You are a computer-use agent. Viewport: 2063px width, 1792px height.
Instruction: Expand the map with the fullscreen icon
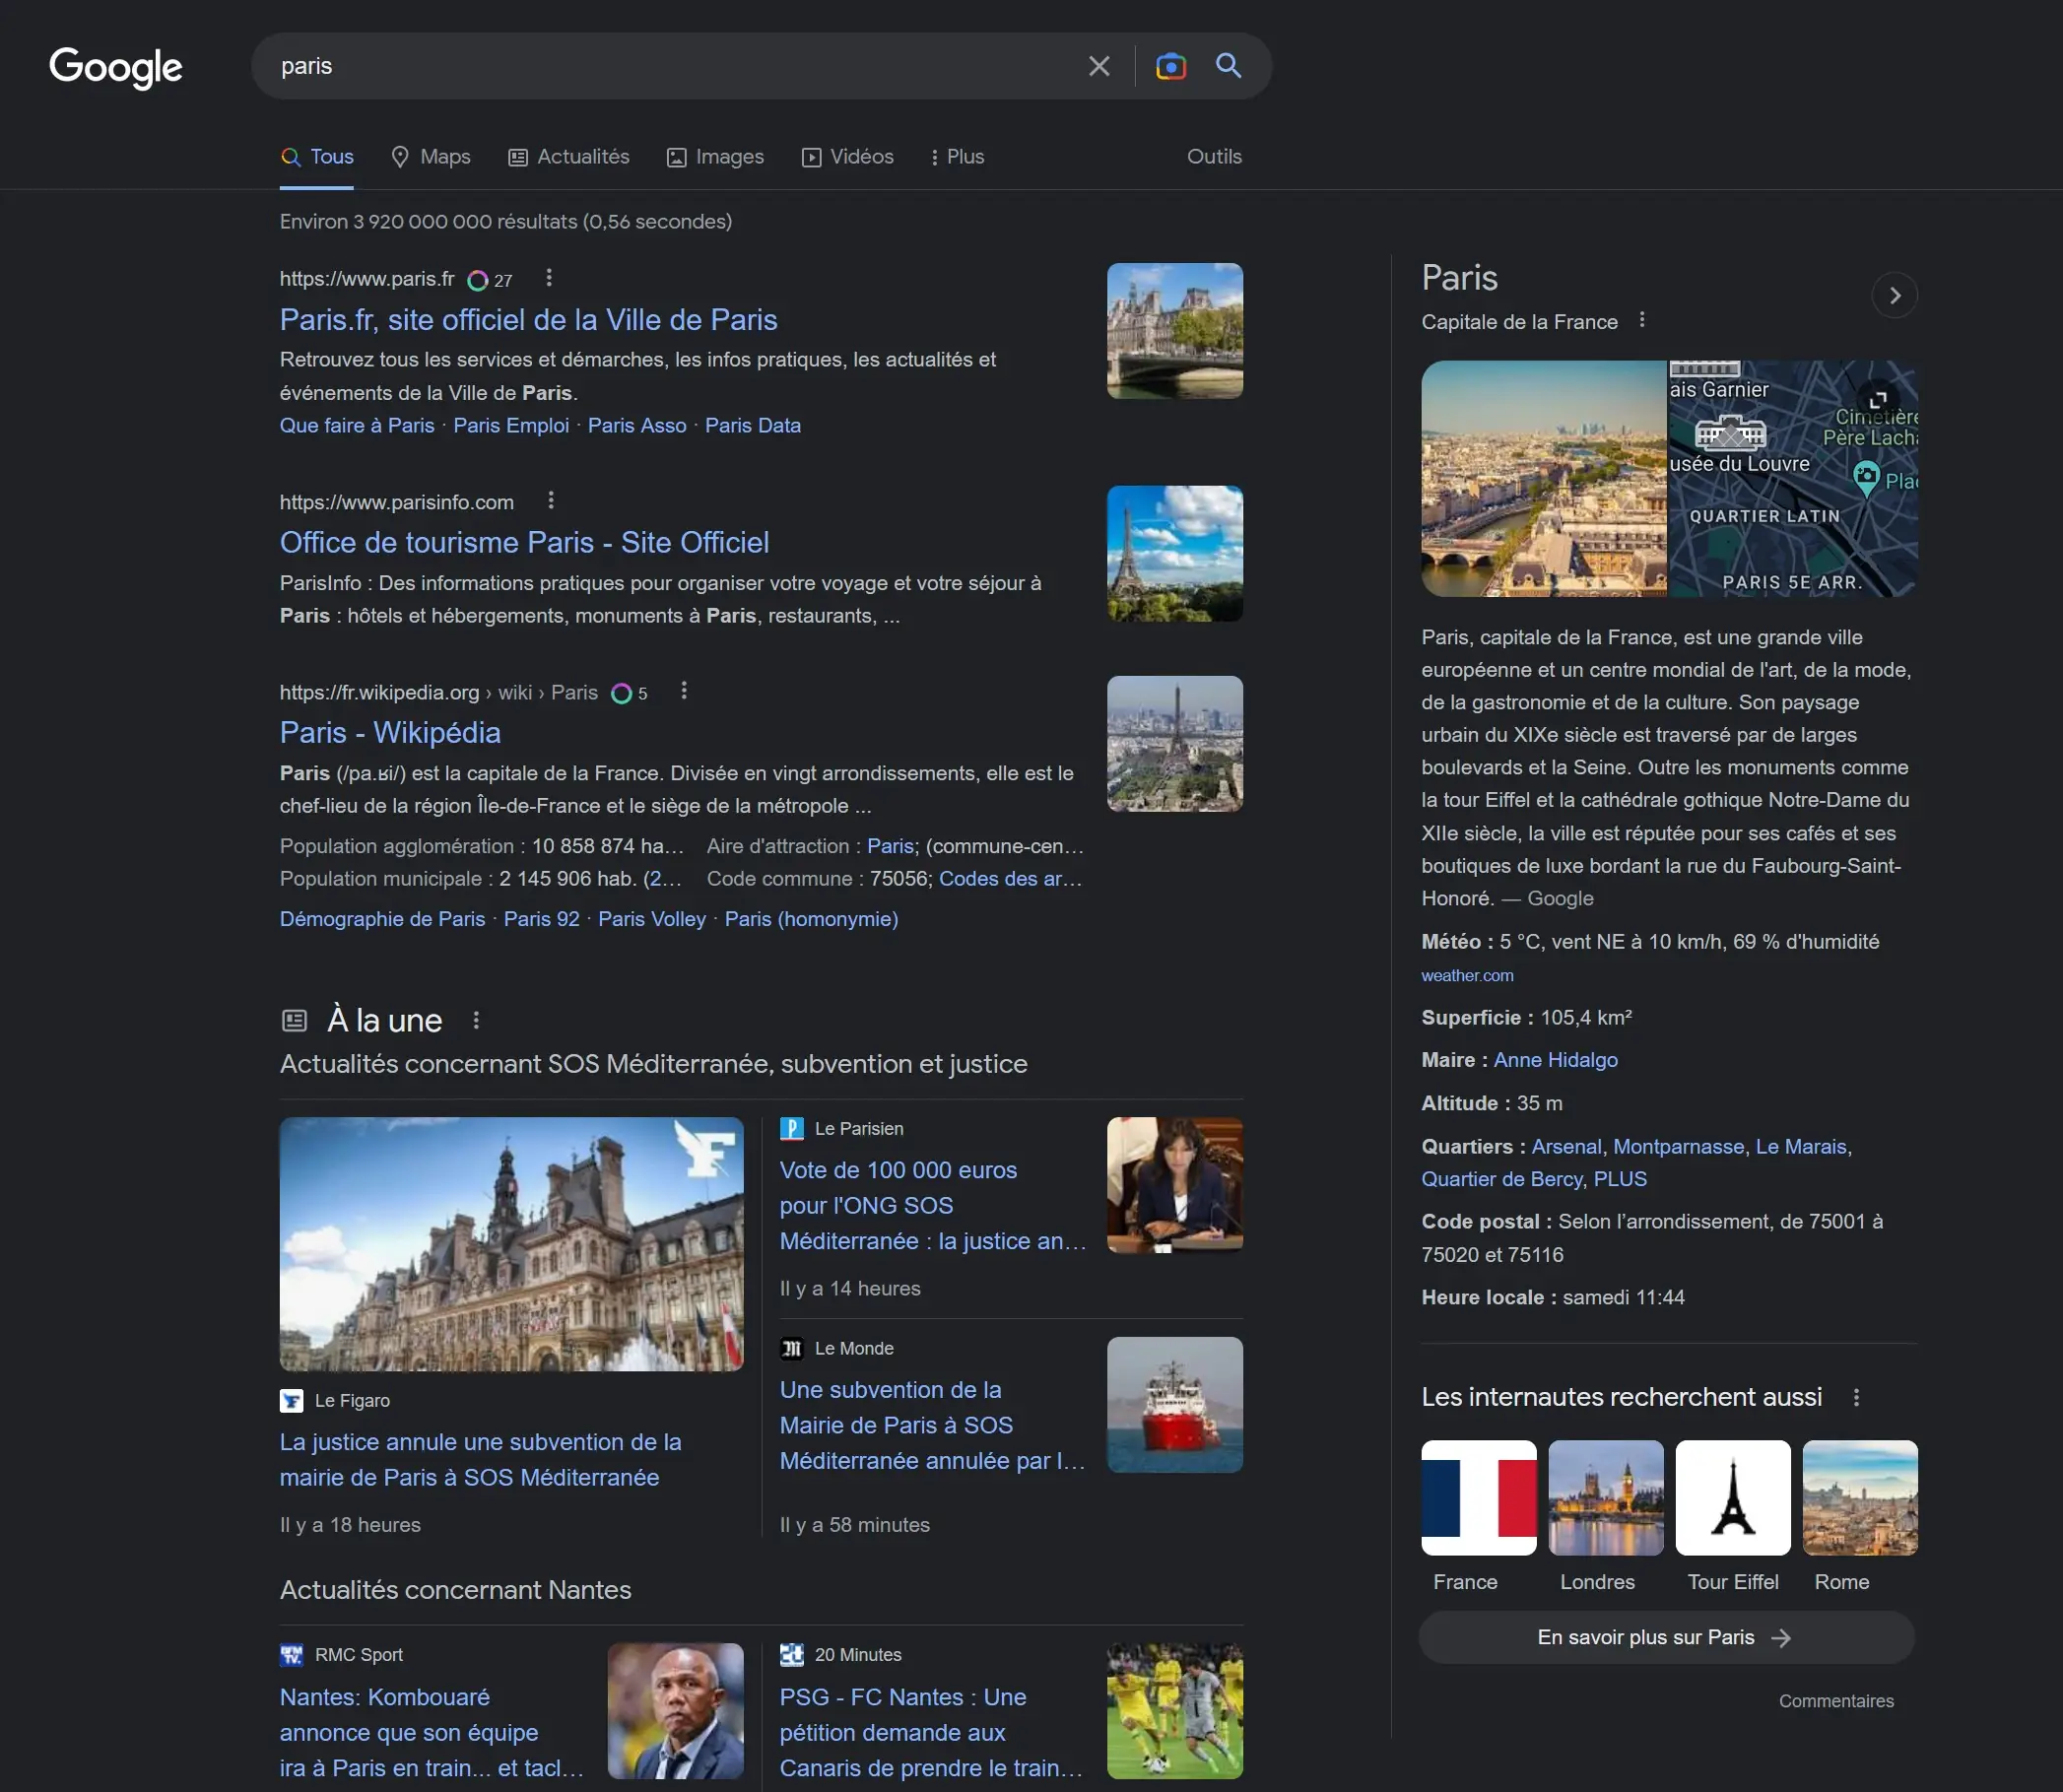[1879, 399]
